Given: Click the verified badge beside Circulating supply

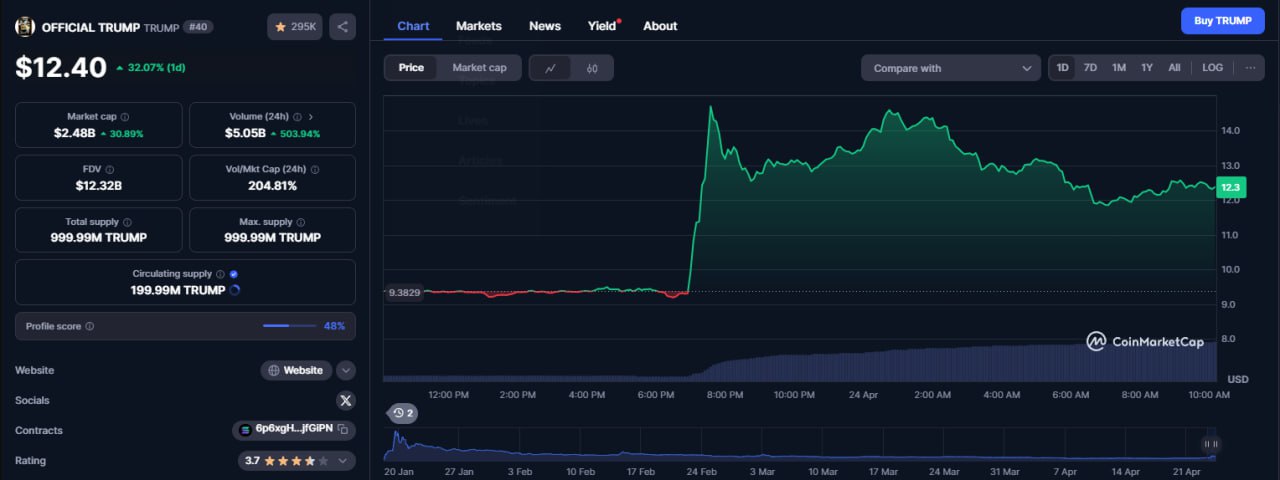Looking at the screenshot, I should 233,274.
